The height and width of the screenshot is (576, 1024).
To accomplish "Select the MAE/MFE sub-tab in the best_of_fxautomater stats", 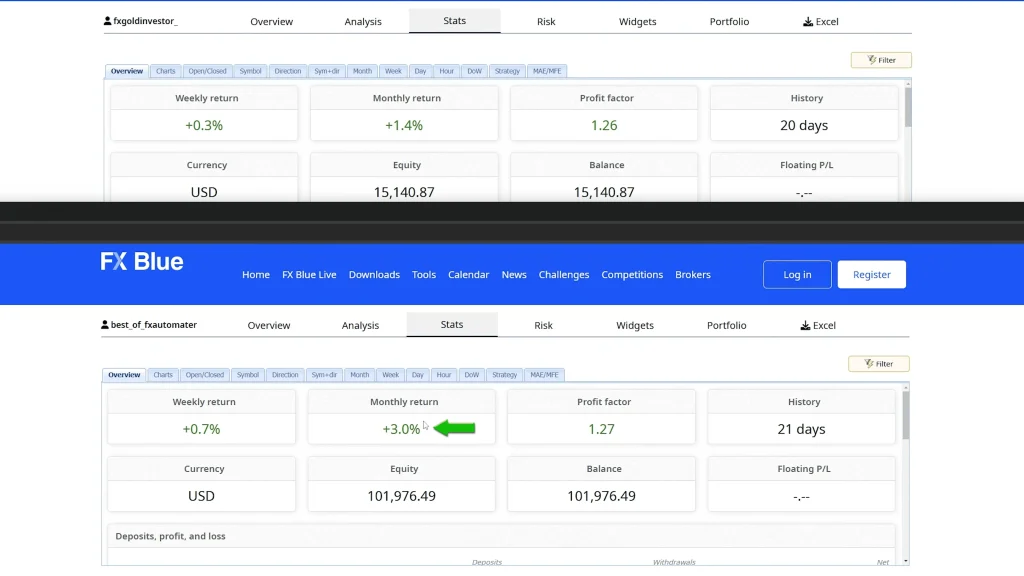I will pos(544,375).
